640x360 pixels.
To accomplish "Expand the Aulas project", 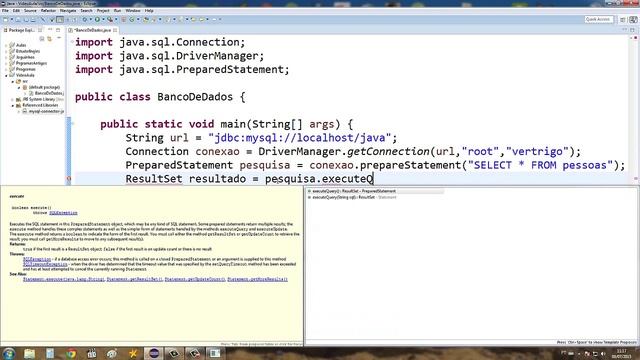I will [x=6, y=45].
